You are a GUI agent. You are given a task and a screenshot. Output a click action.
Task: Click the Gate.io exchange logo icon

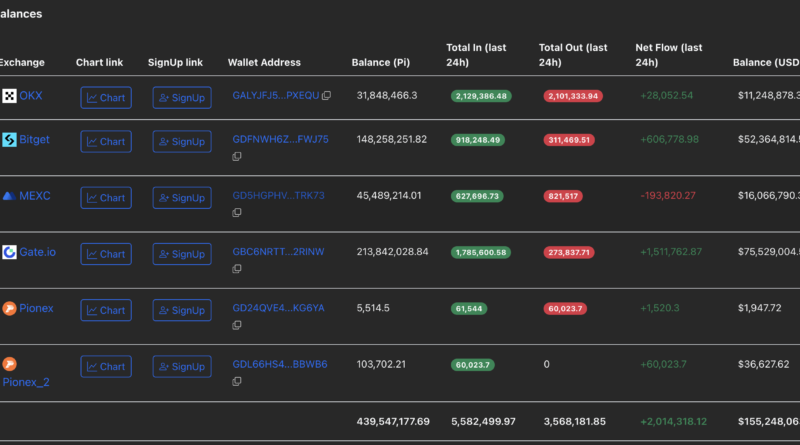point(9,252)
